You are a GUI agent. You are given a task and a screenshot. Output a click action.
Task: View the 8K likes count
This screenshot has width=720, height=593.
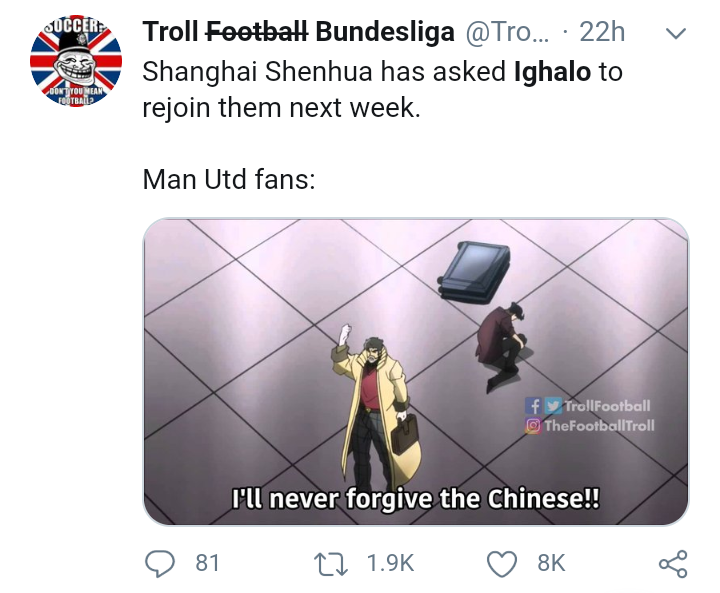point(551,563)
